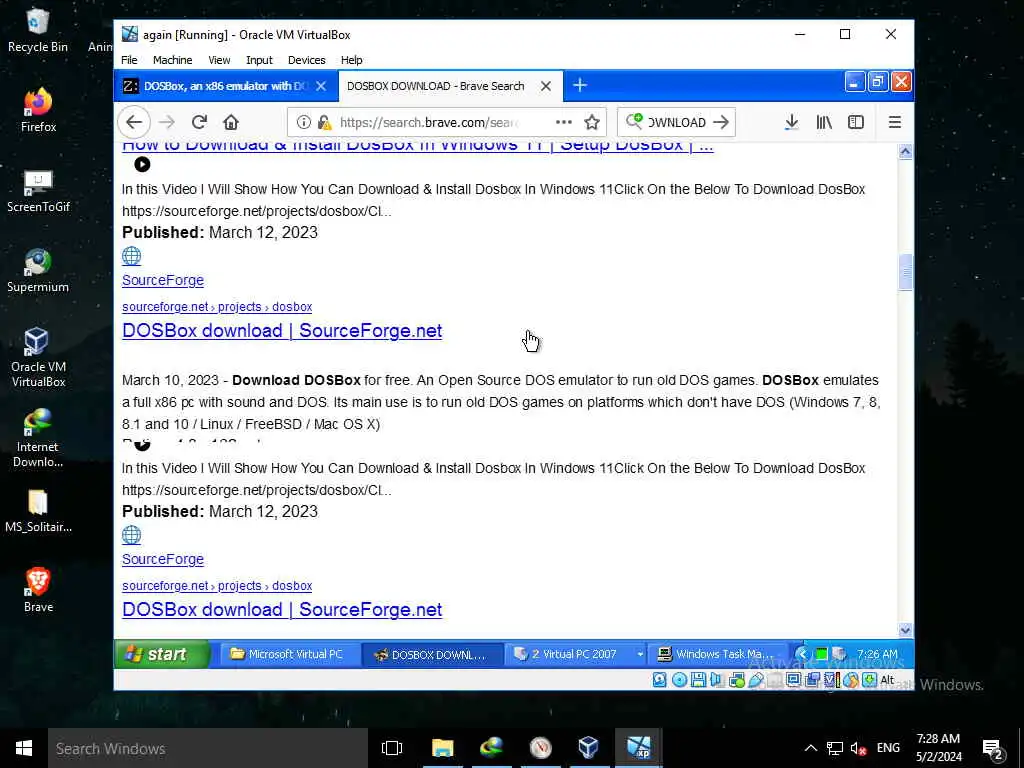
Task: Click VirtualBox USB devices indicator
Action: coord(756,680)
